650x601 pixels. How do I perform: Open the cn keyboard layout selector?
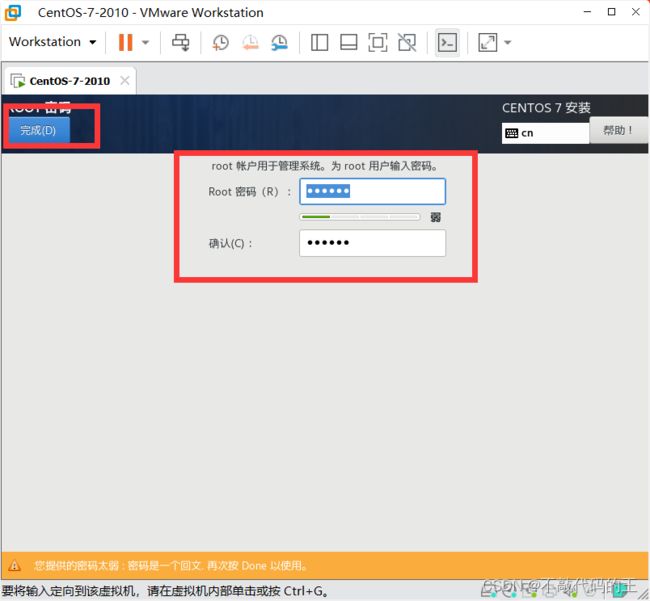point(545,133)
